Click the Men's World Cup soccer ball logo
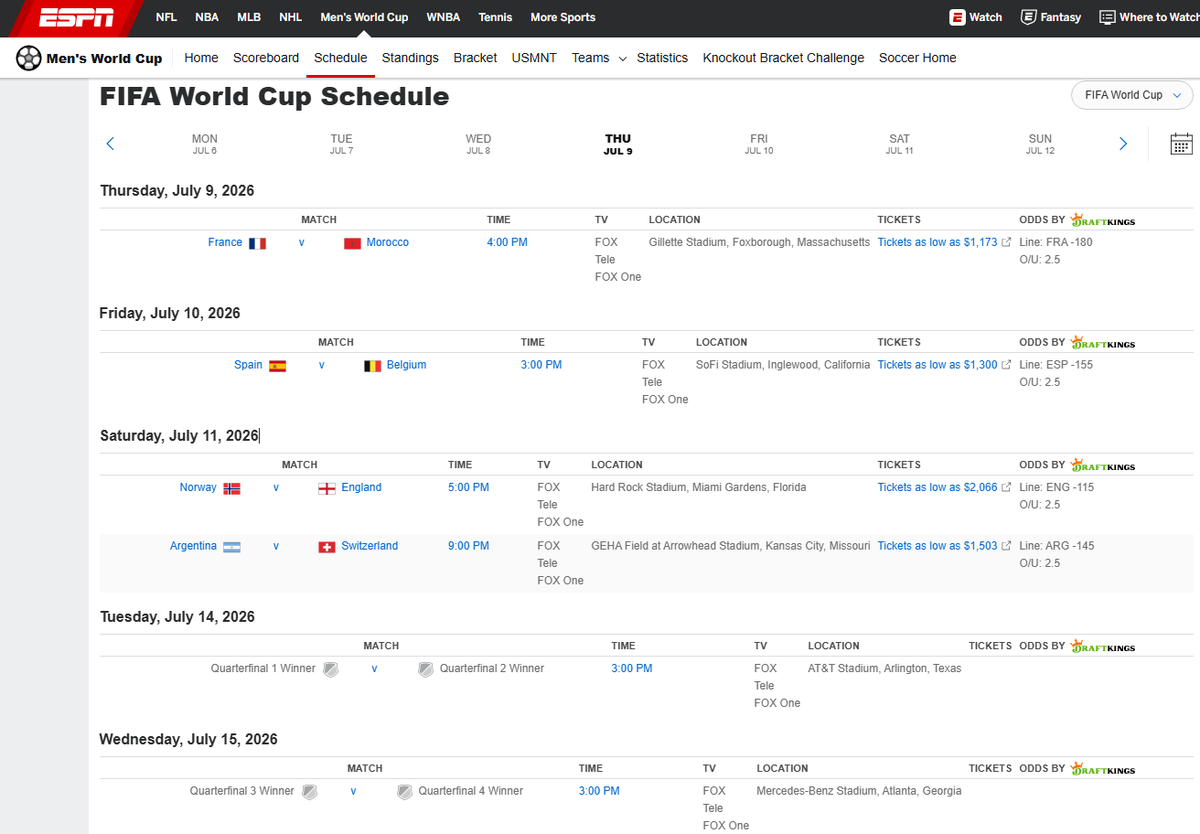Viewport: 1200px width, 834px height. click(x=29, y=58)
